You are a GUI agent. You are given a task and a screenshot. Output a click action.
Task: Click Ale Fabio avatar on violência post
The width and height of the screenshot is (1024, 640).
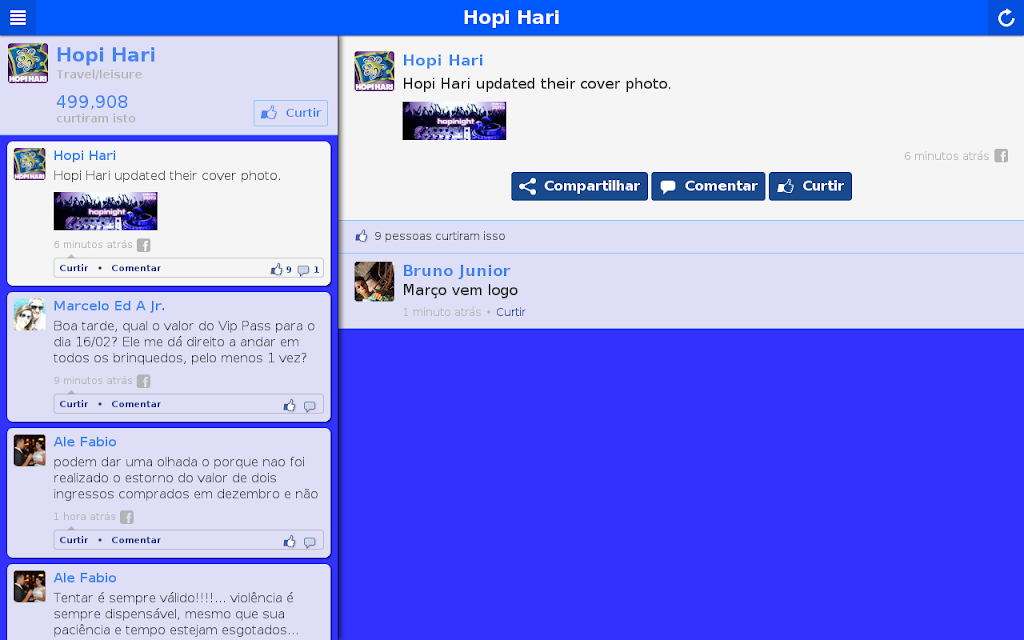click(29, 586)
